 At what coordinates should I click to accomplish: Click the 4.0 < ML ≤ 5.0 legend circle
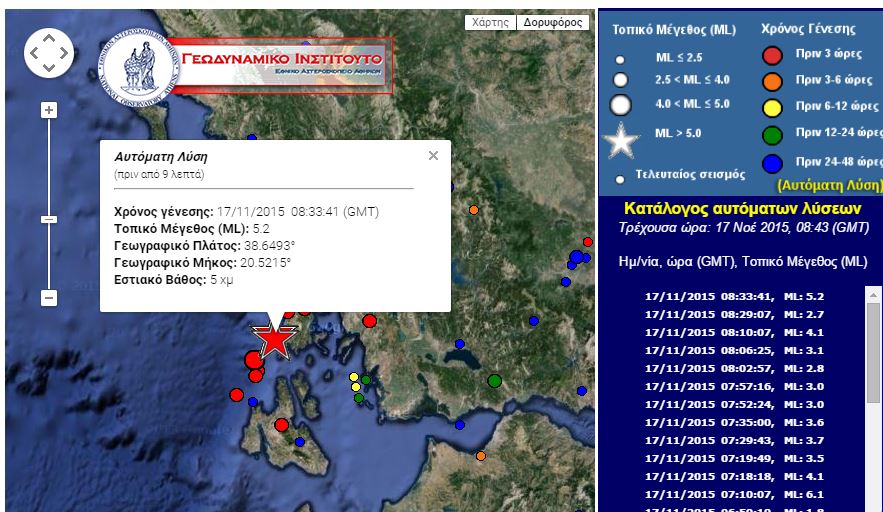click(621, 105)
